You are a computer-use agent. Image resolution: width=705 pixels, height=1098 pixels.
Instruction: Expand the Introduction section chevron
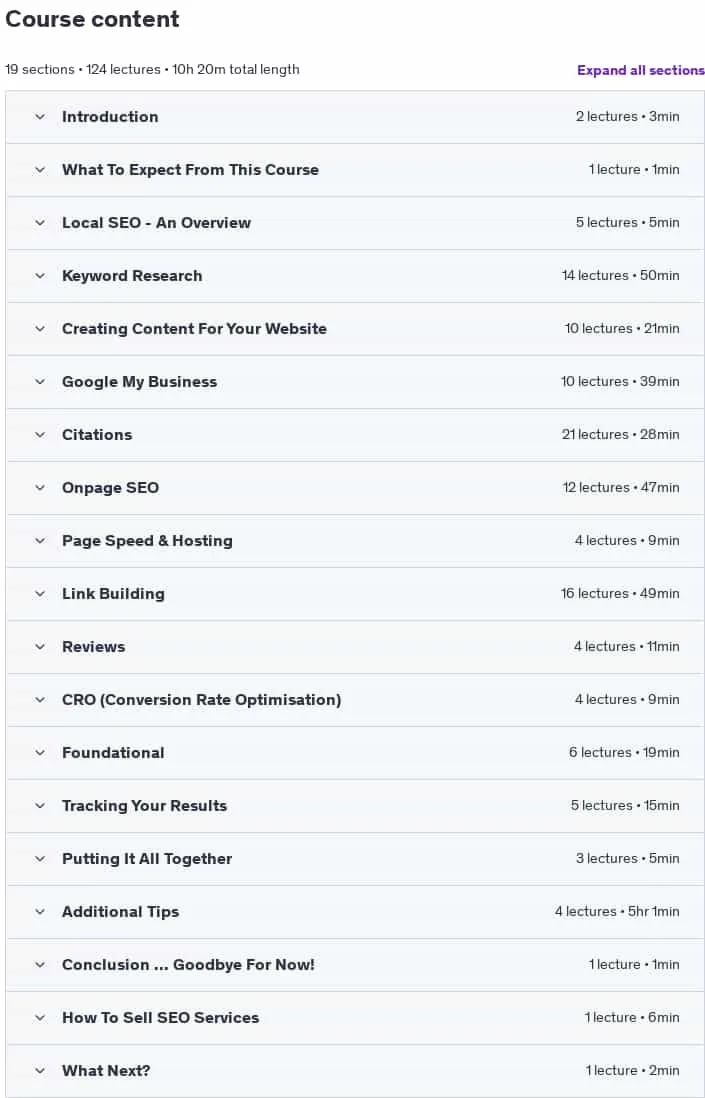click(x=40, y=117)
